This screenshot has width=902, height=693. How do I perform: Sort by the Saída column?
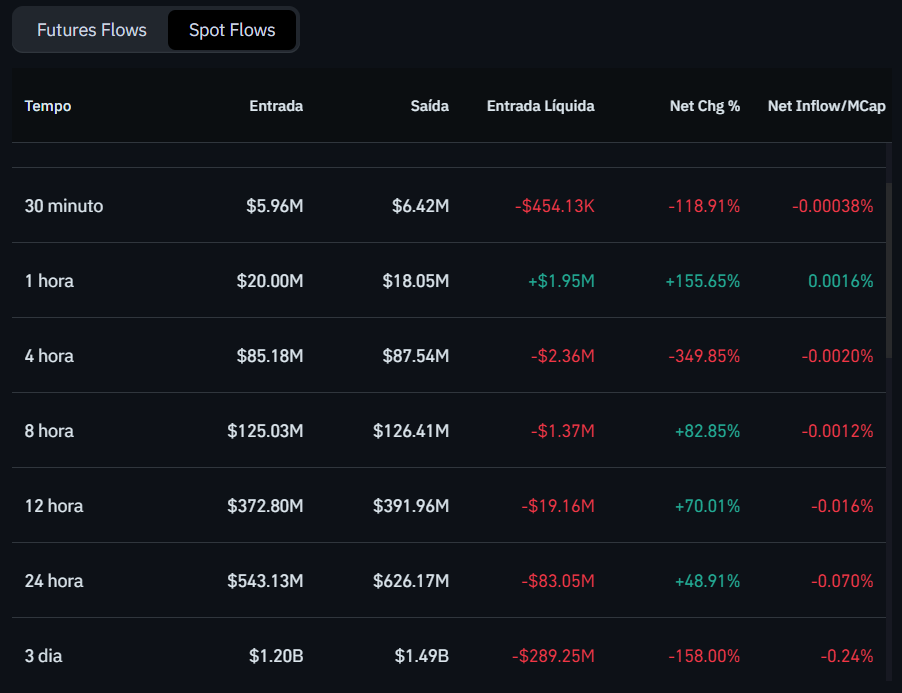430,106
